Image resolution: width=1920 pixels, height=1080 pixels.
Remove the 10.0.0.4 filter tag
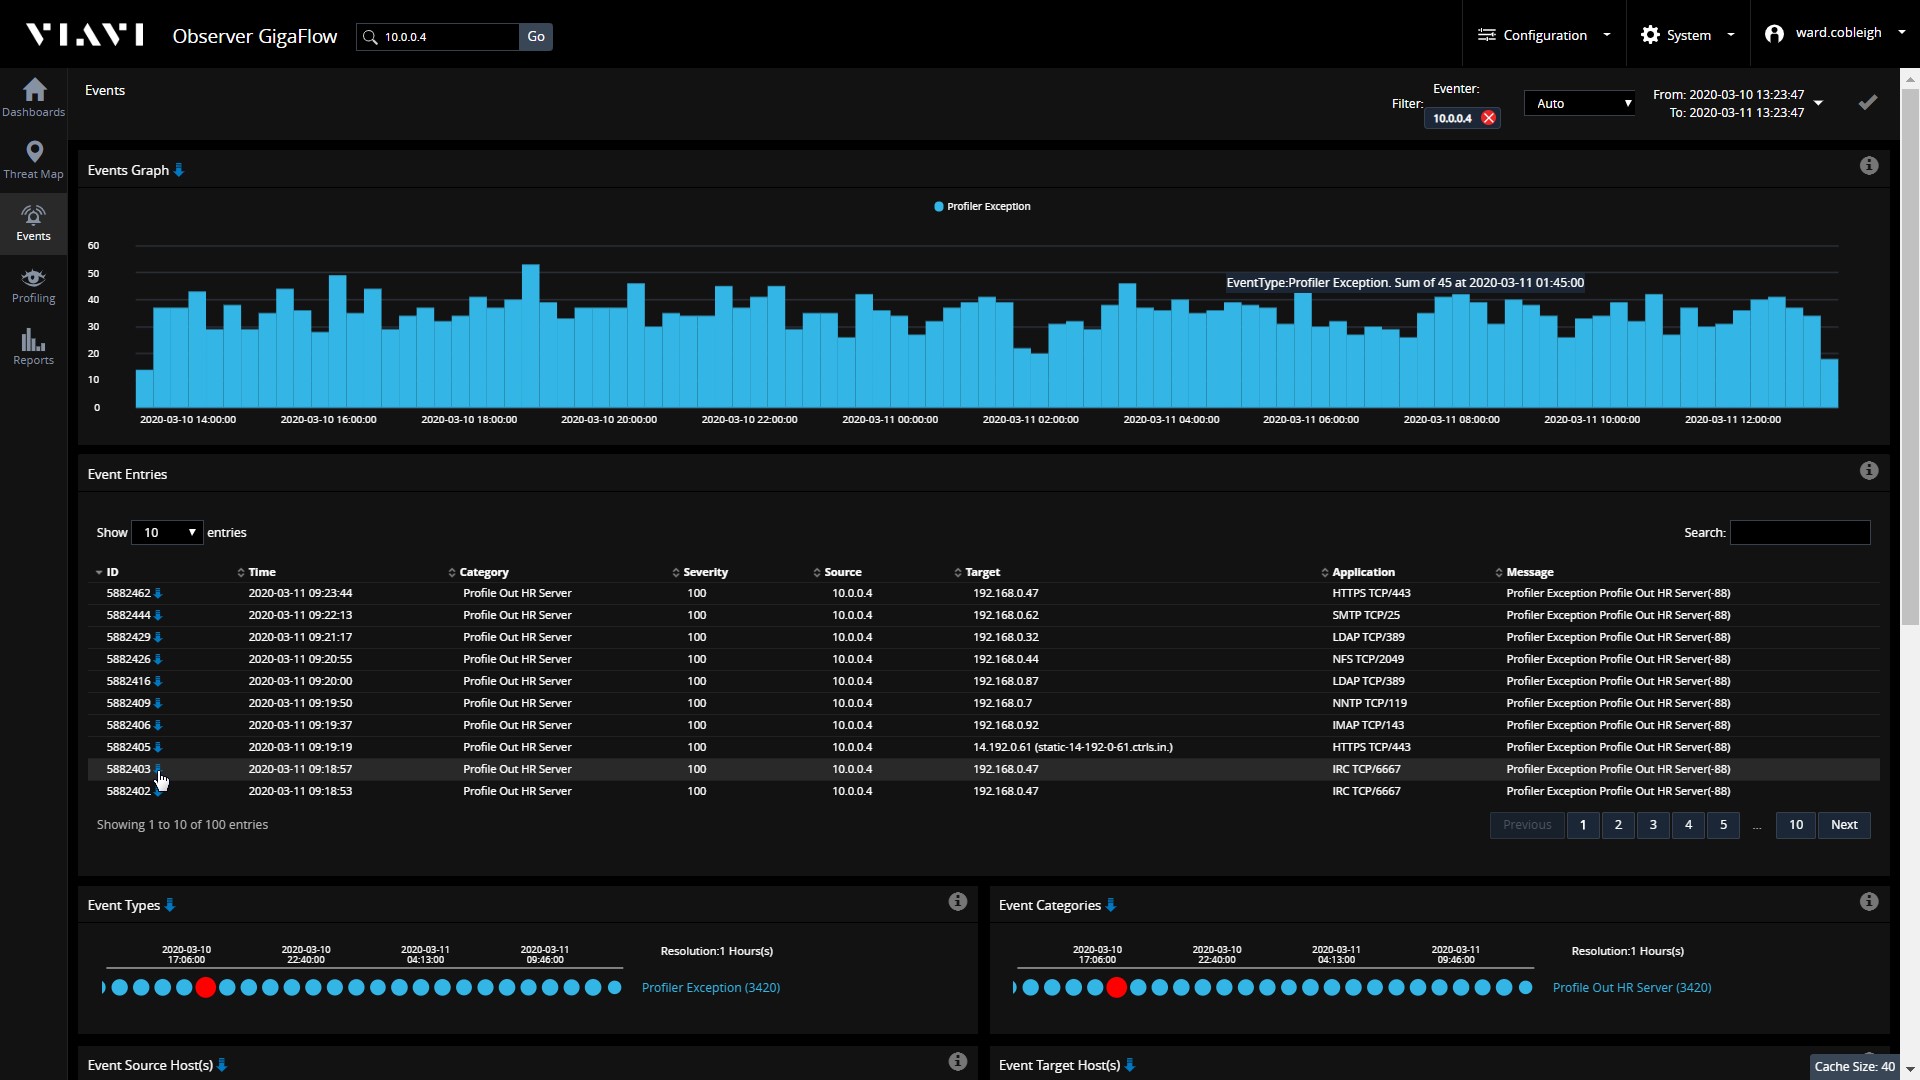(x=1488, y=118)
